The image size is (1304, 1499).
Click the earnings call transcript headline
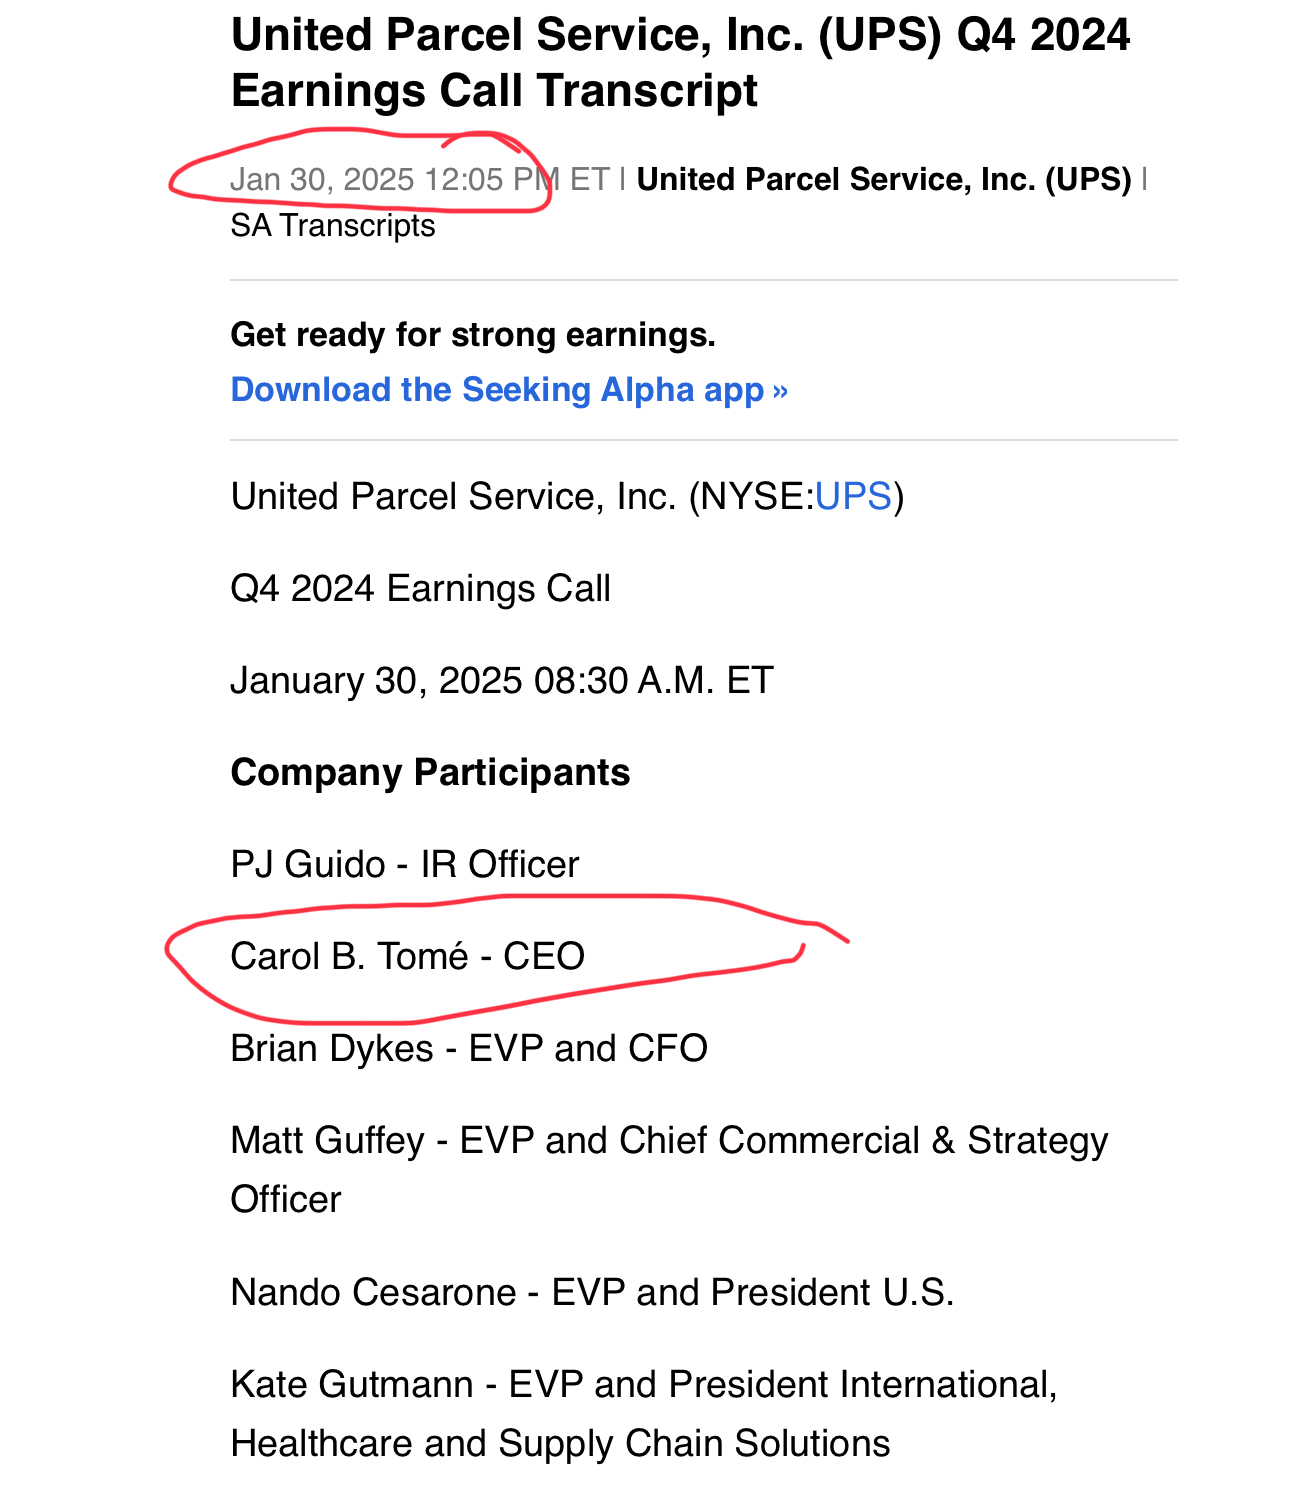(680, 62)
